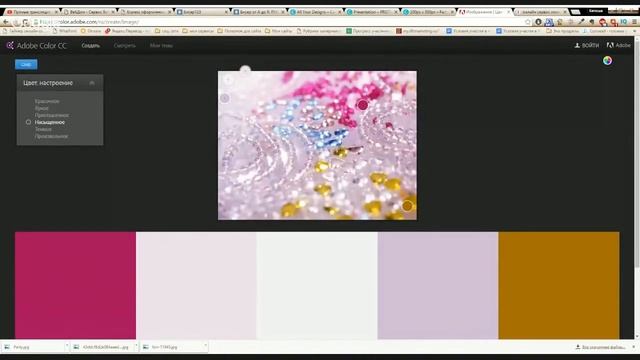This screenshot has width=640, height=360.
Task: Click the user icon beside ВОЙТИ
Action: click(577, 45)
